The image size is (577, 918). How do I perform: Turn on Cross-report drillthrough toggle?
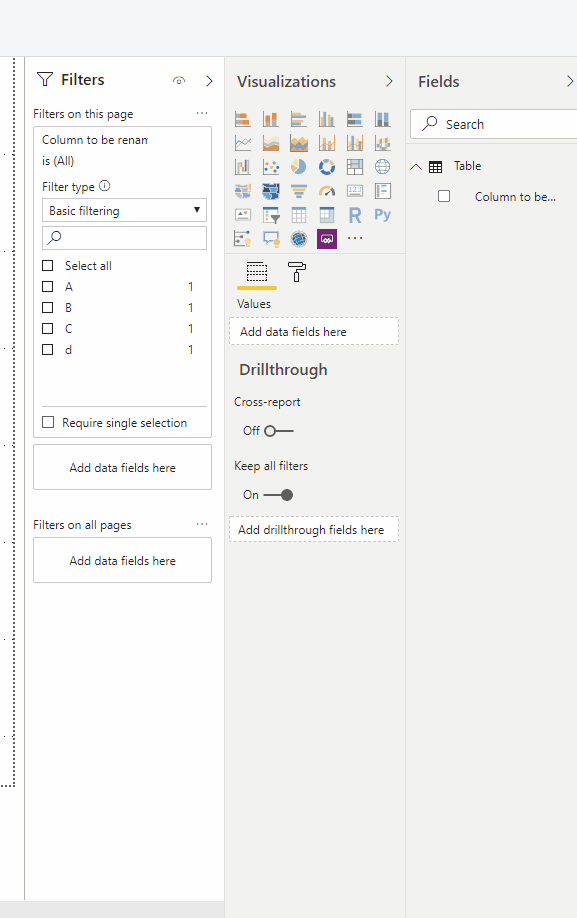pyautogui.click(x=279, y=431)
